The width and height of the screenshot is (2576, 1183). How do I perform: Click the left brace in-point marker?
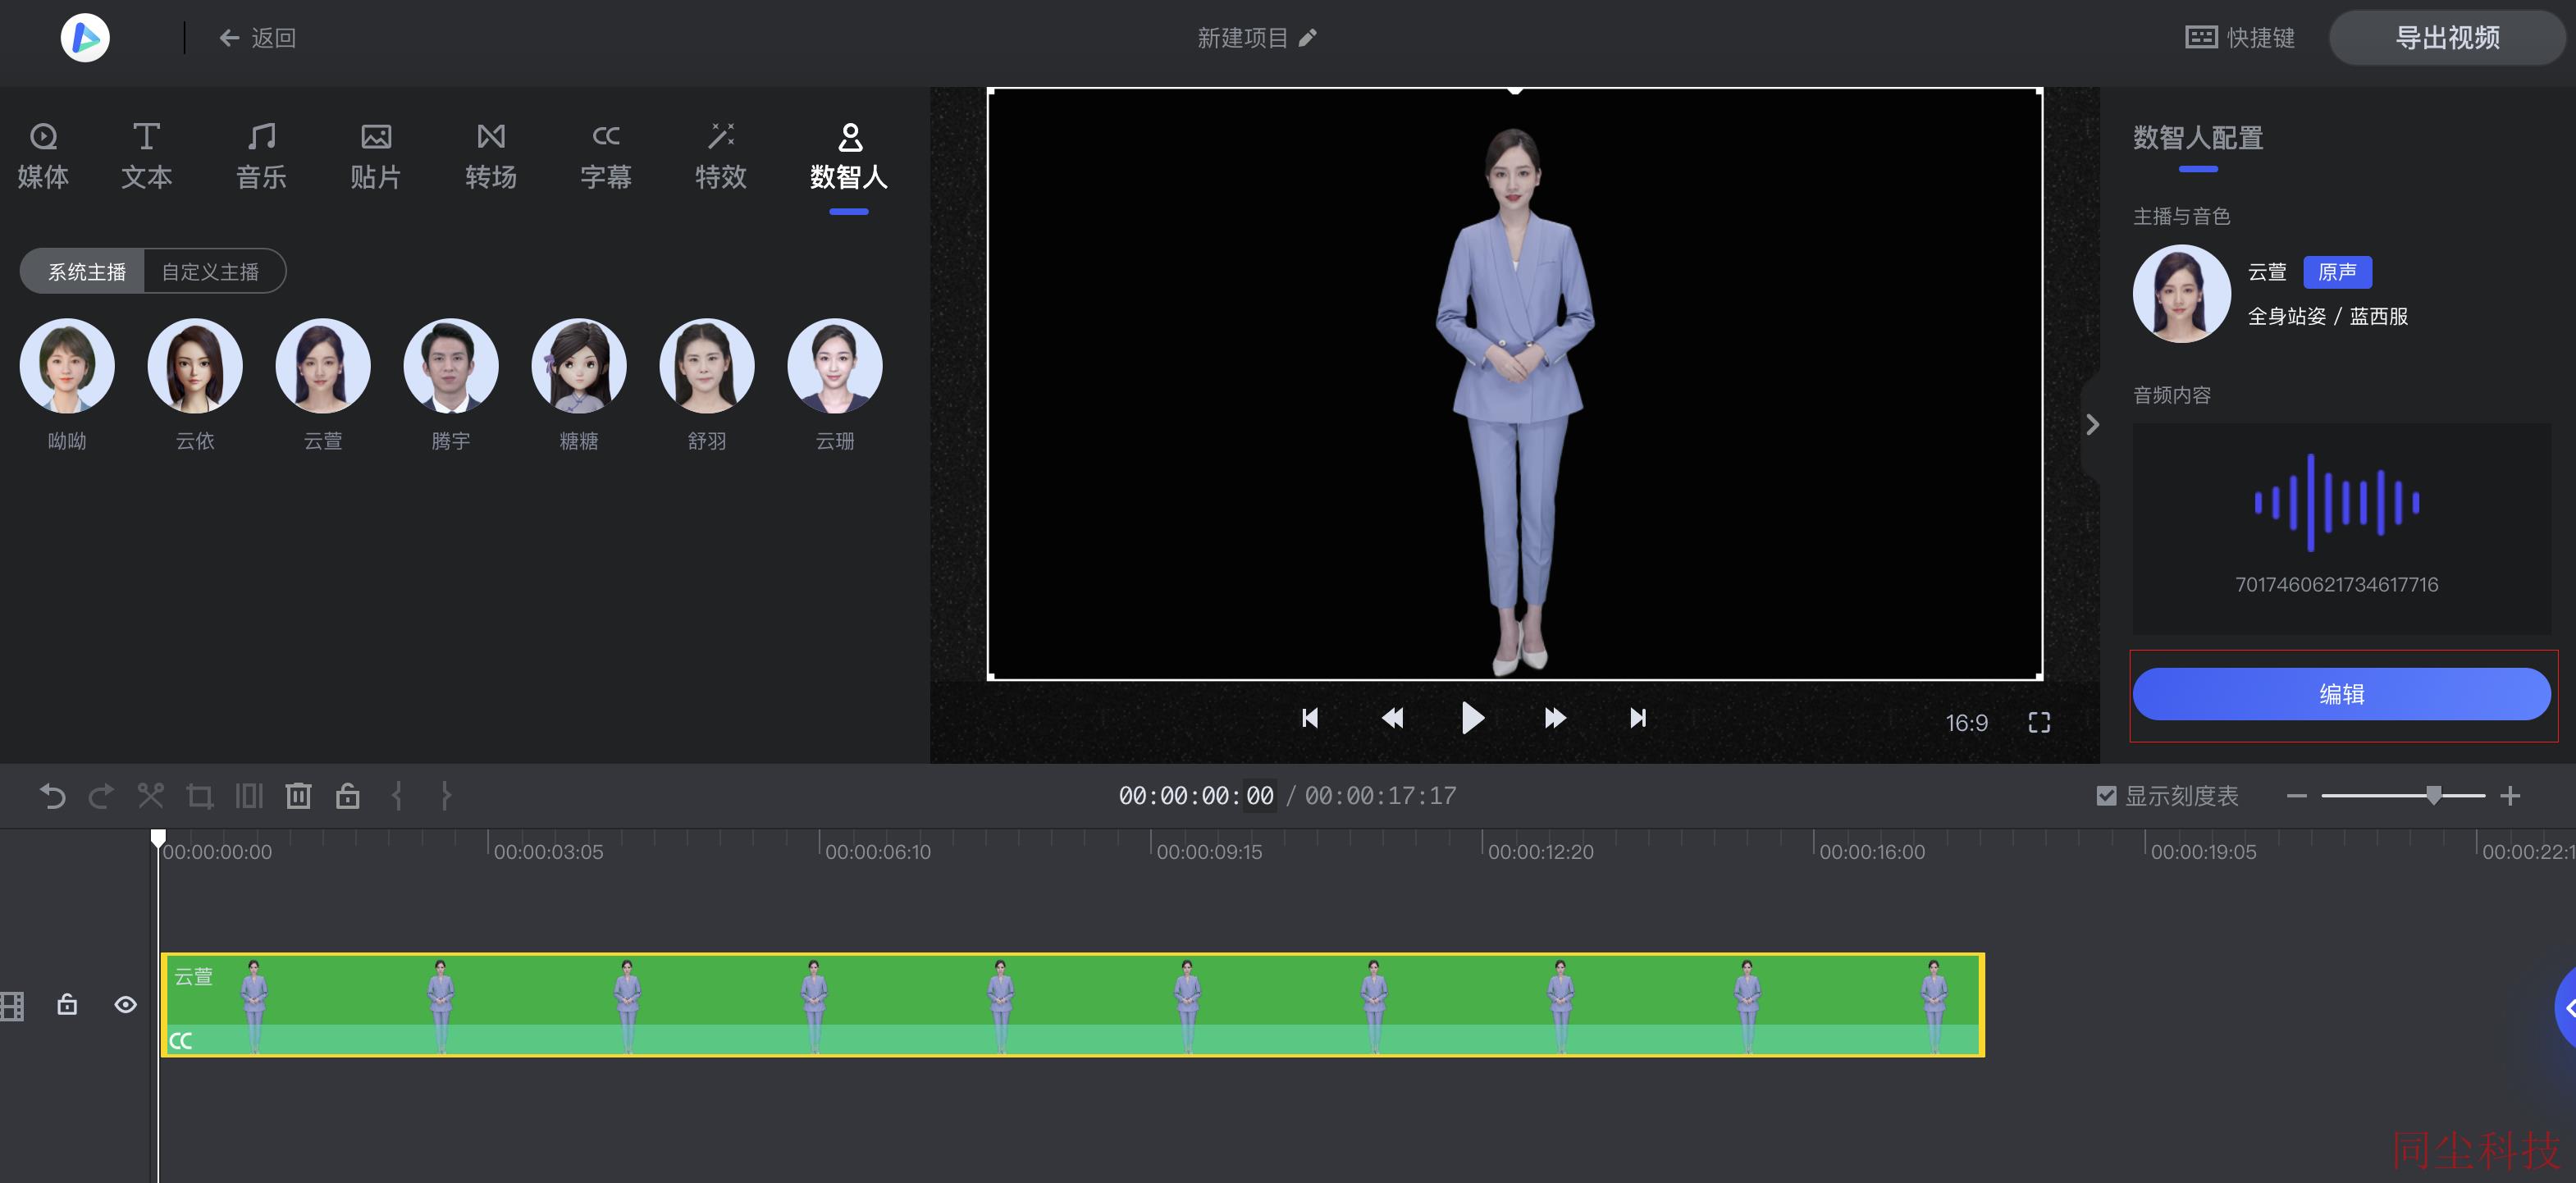pyautogui.click(x=397, y=796)
